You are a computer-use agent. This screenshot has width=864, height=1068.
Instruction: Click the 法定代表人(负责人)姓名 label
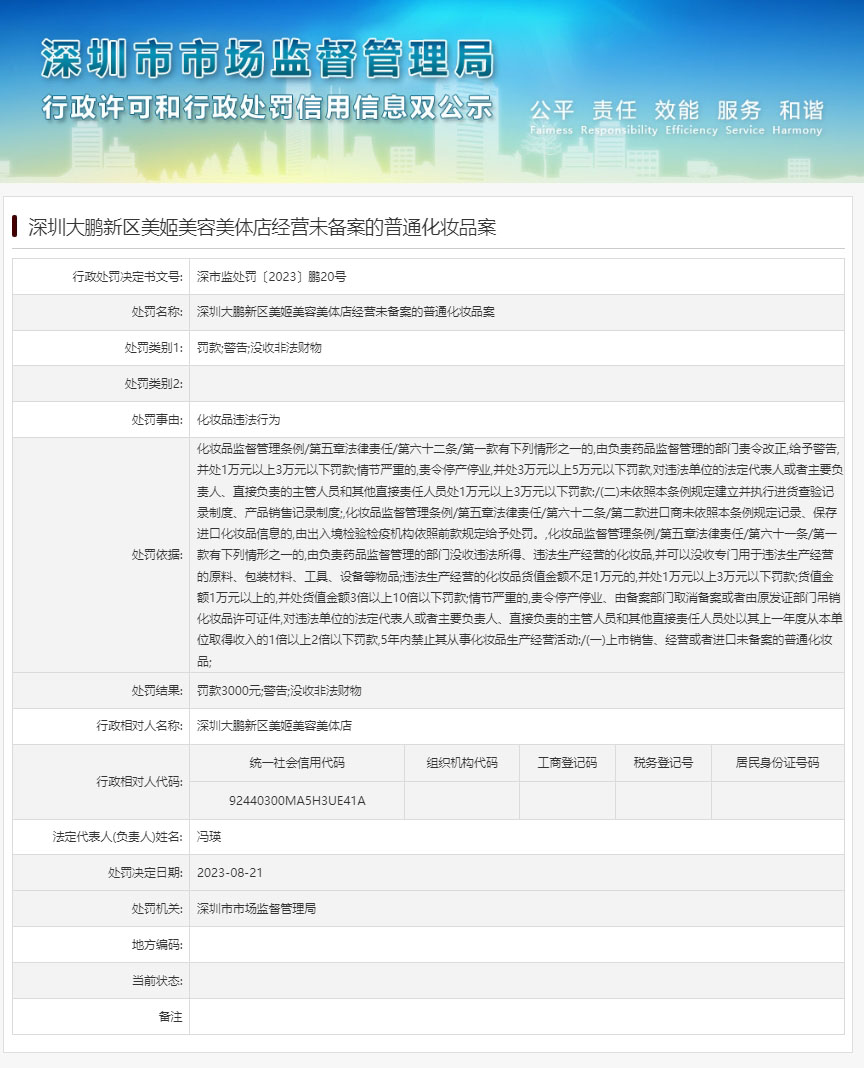click(x=117, y=837)
